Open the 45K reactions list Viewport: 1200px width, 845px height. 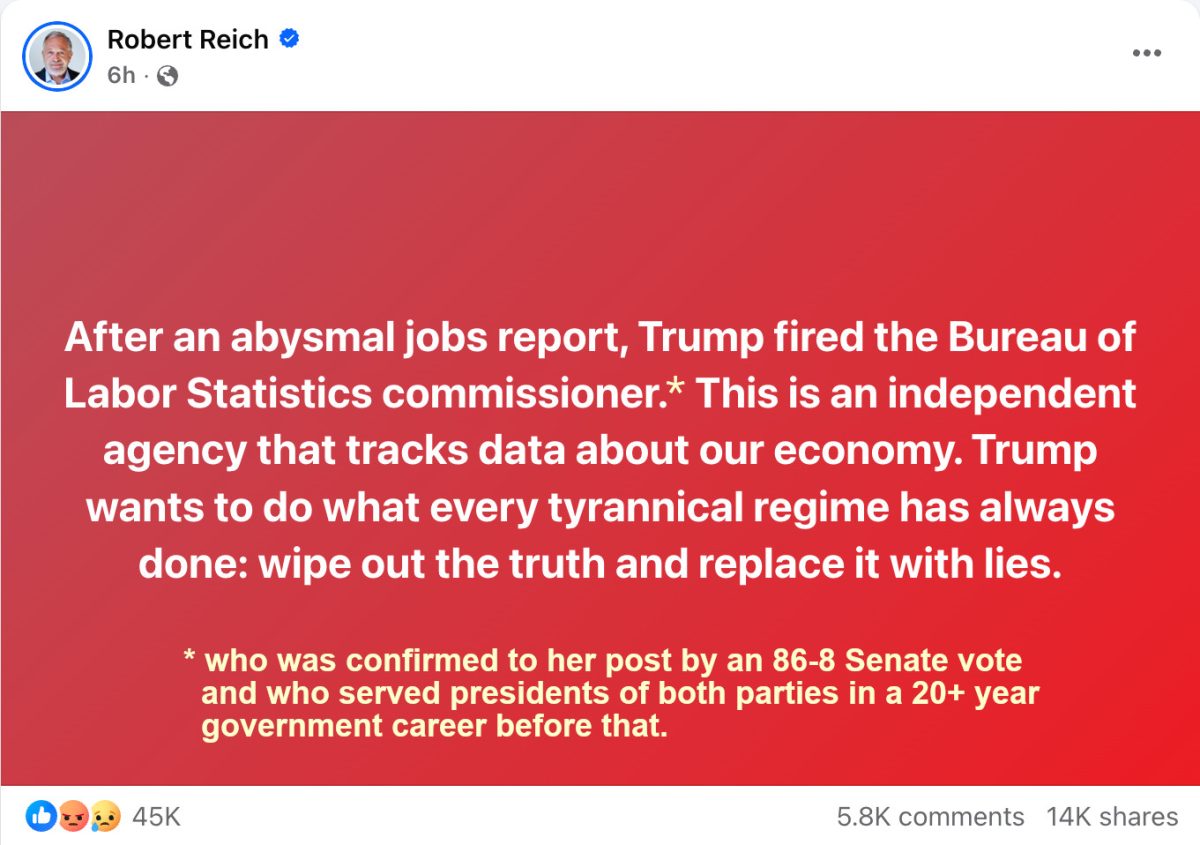[x=156, y=817]
